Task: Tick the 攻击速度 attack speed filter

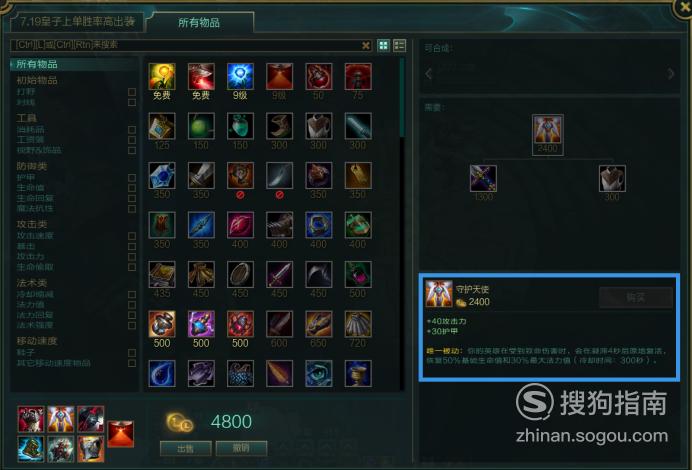Action: pos(132,236)
